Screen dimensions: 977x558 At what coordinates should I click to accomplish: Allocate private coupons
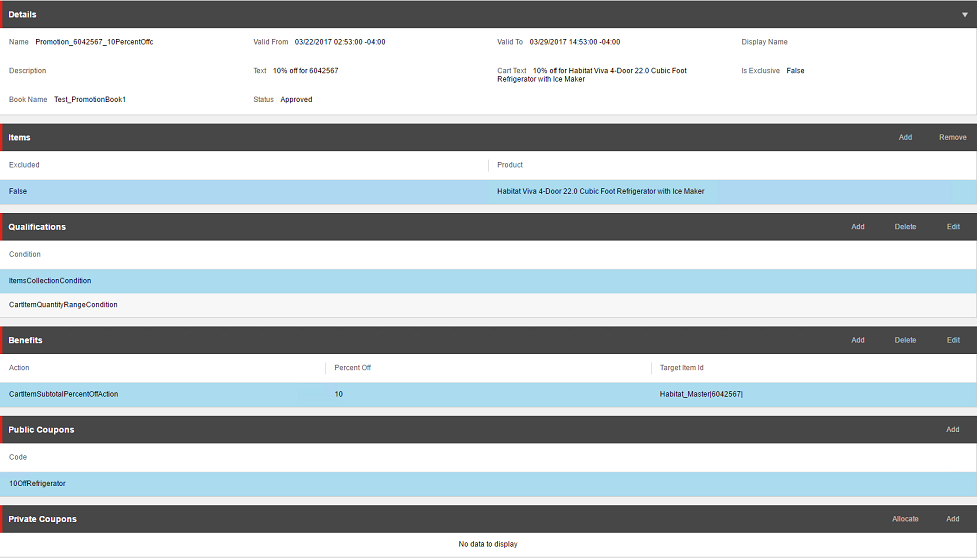905,519
